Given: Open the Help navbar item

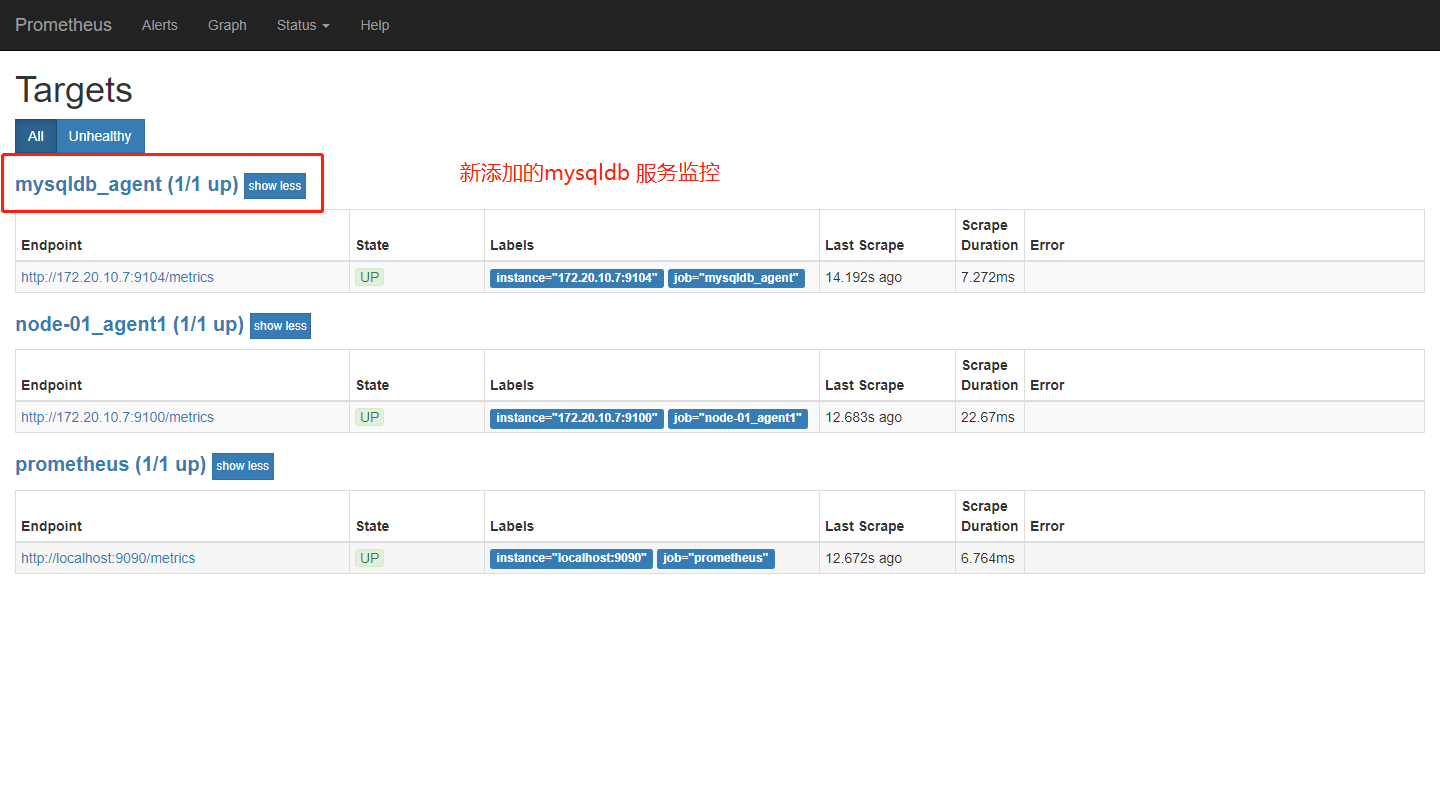Looking at the screenshot, I should coord(375,25).
